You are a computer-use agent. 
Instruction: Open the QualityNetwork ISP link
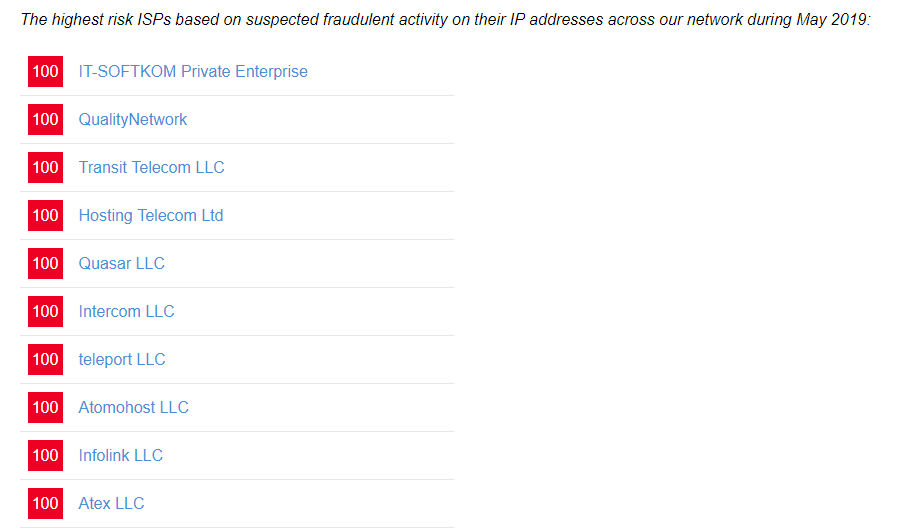pyautogui.click(x=133, y=120)
